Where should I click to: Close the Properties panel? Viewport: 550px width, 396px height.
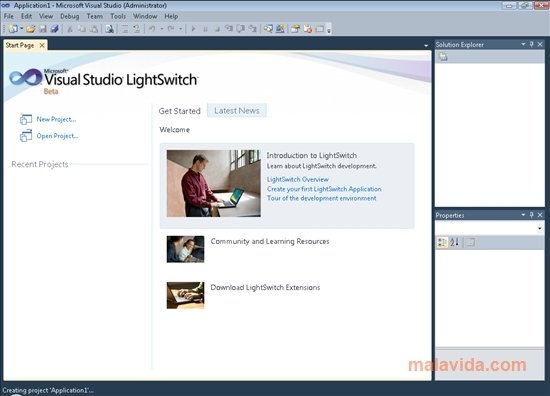(x=540, y=215)
